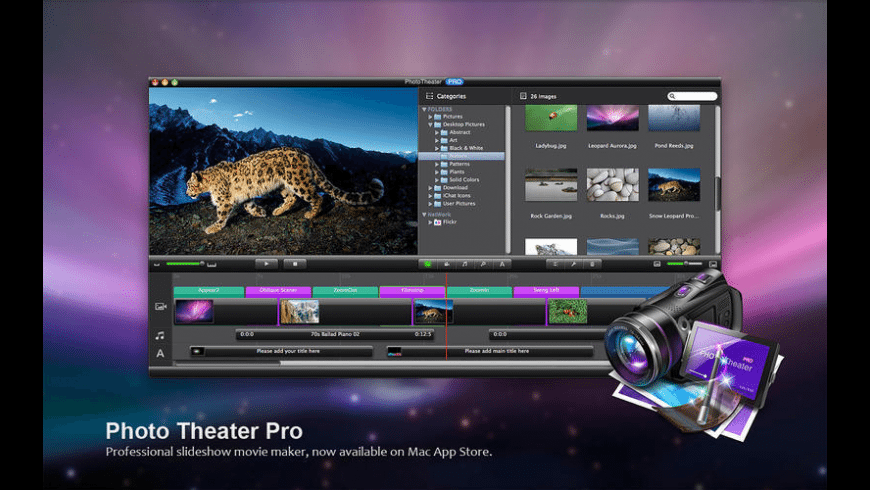This screenshot has height=490, width=870.
Task: Click the video track camera icon
Action: [x=161, y=306]
